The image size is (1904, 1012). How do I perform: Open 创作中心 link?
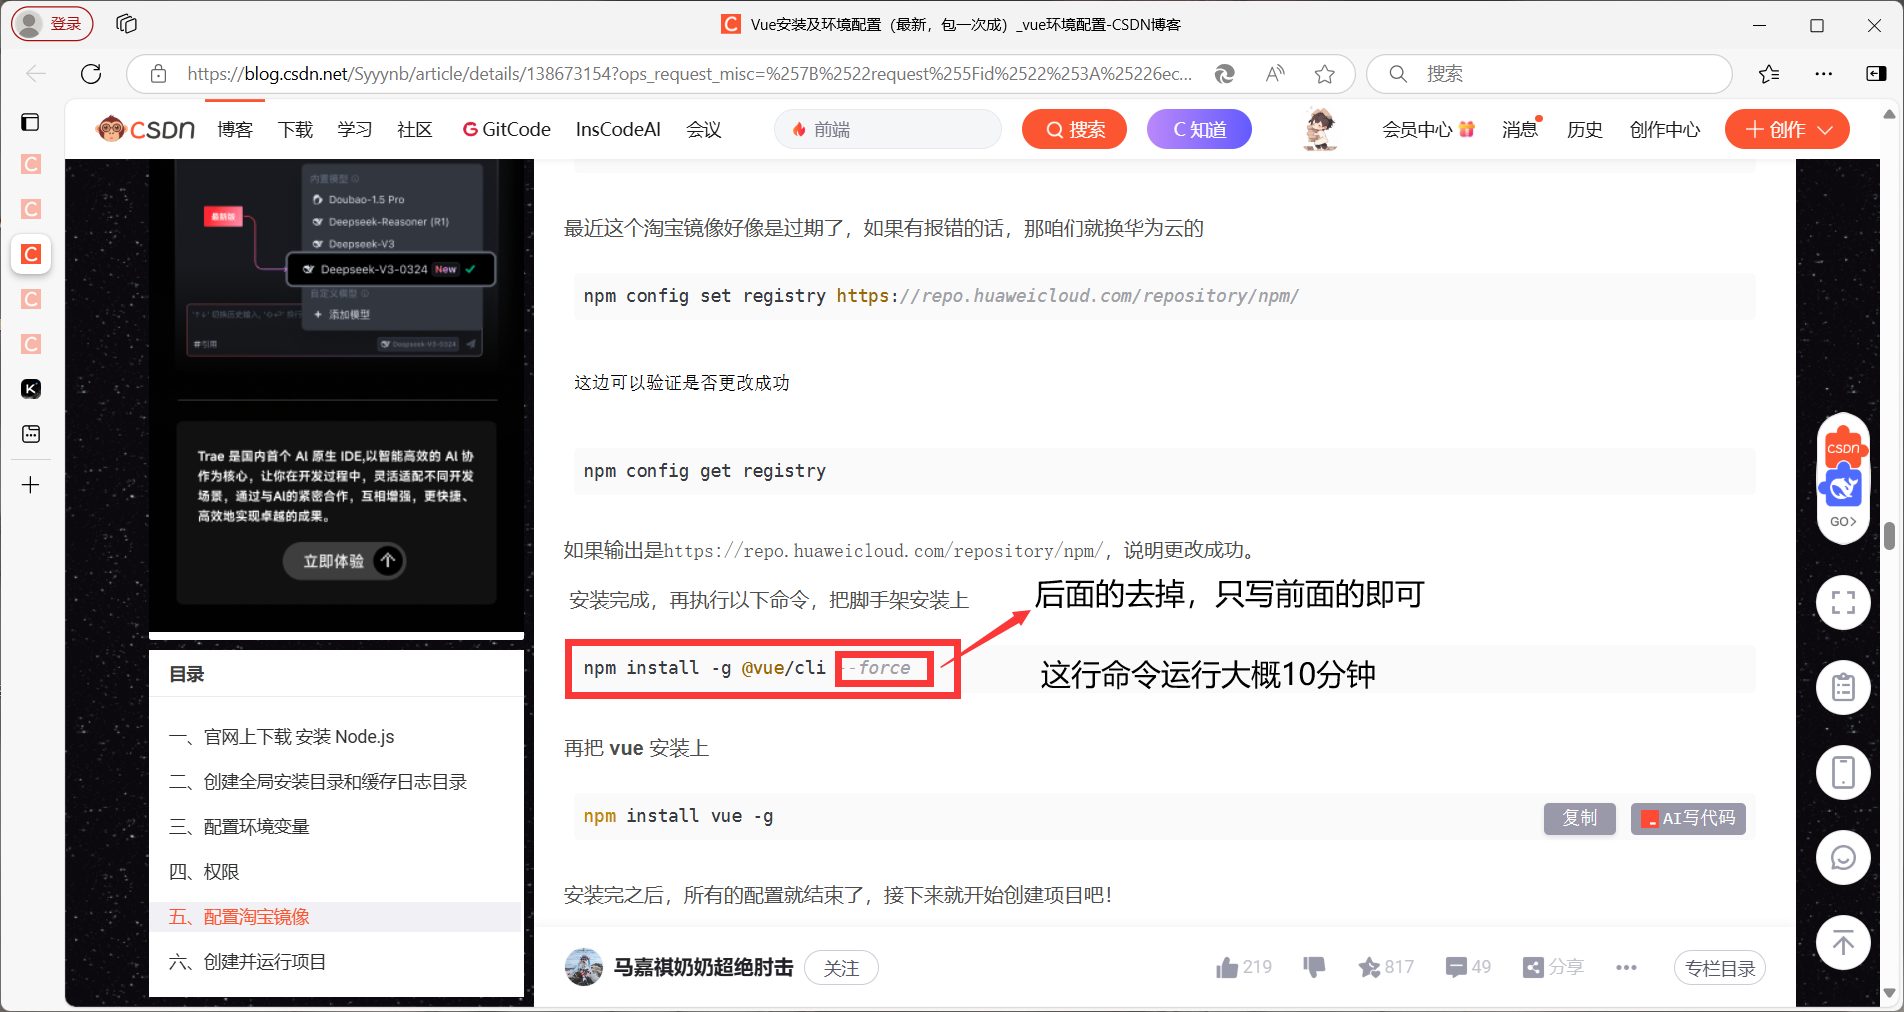click(1665, 129)
